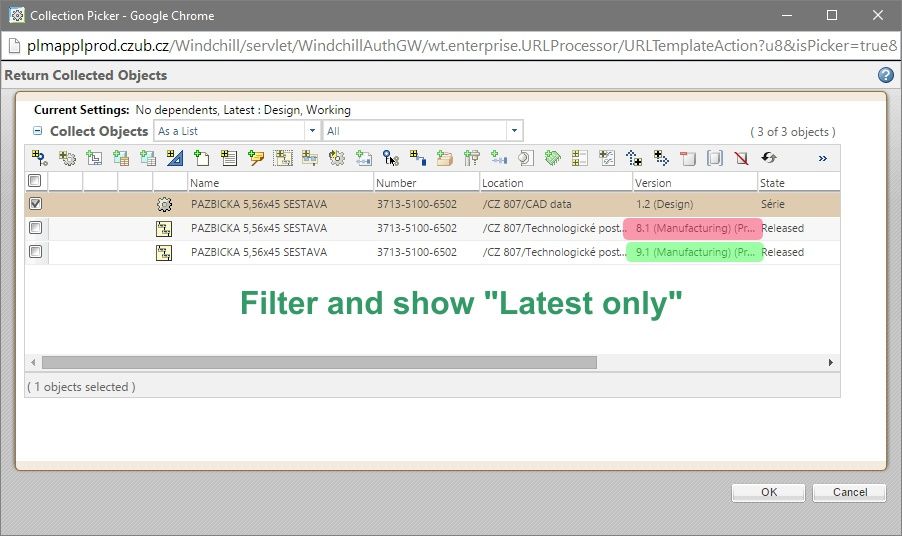Click the scrollbar left arrow
The height and width of the screenshot is (536, 902).
[x=33, y=362]
